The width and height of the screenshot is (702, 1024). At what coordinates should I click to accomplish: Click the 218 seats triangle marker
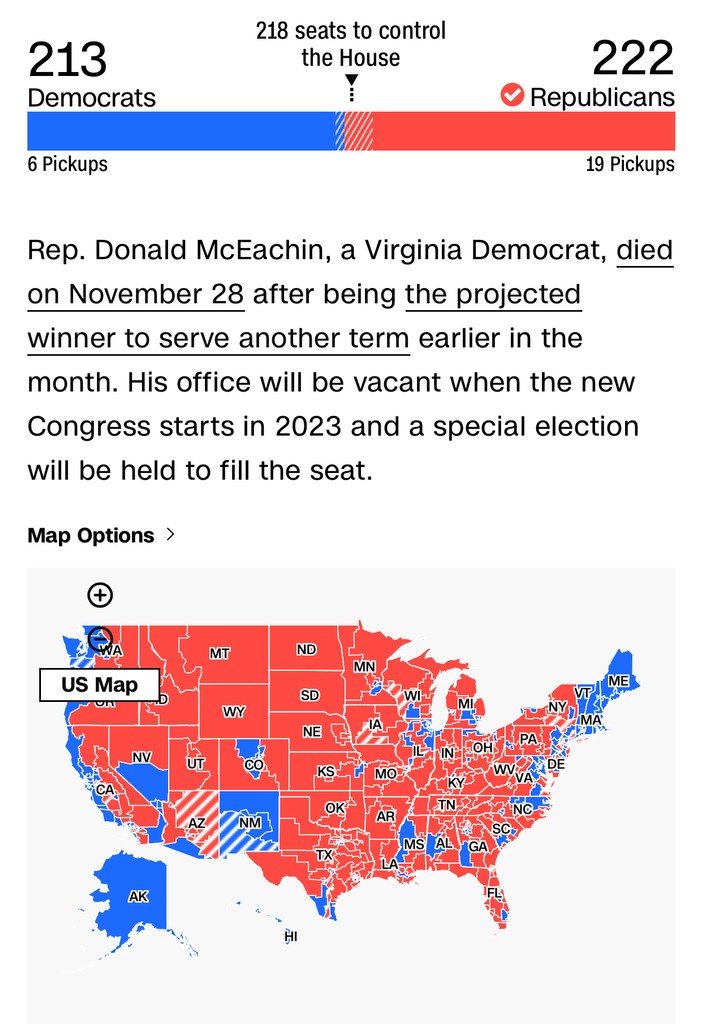351,81
